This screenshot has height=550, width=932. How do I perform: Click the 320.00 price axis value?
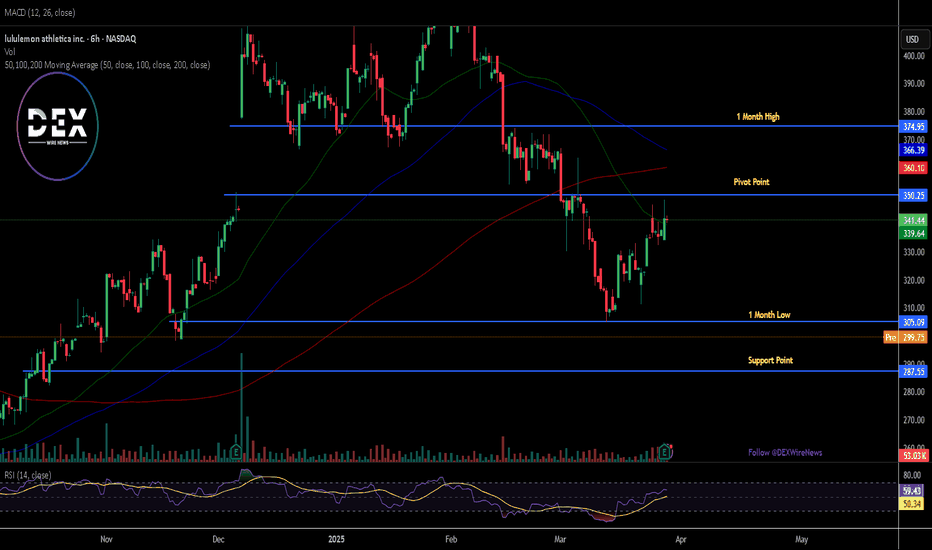click(x=914, y=280)
